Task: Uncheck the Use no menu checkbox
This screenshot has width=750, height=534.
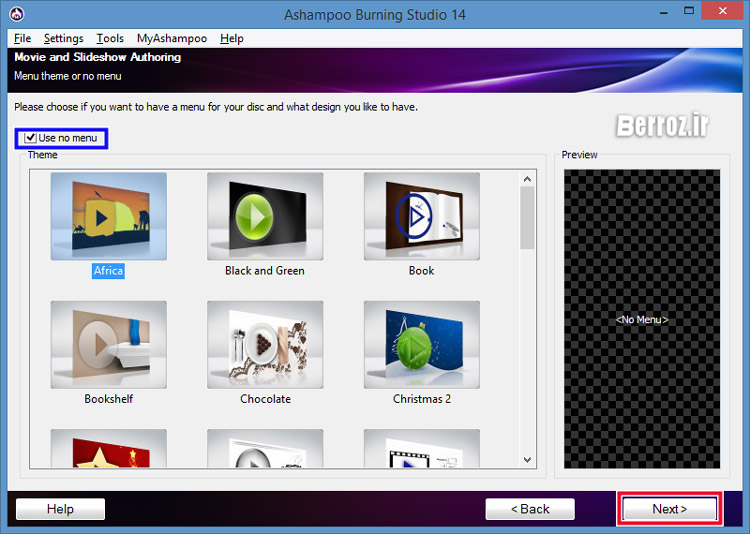Action: (x=31, y=138)
